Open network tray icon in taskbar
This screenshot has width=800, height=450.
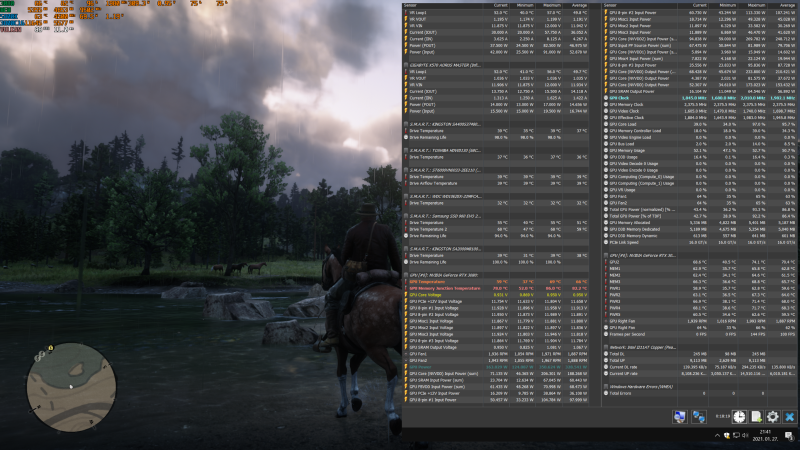(x=736, y=435)
